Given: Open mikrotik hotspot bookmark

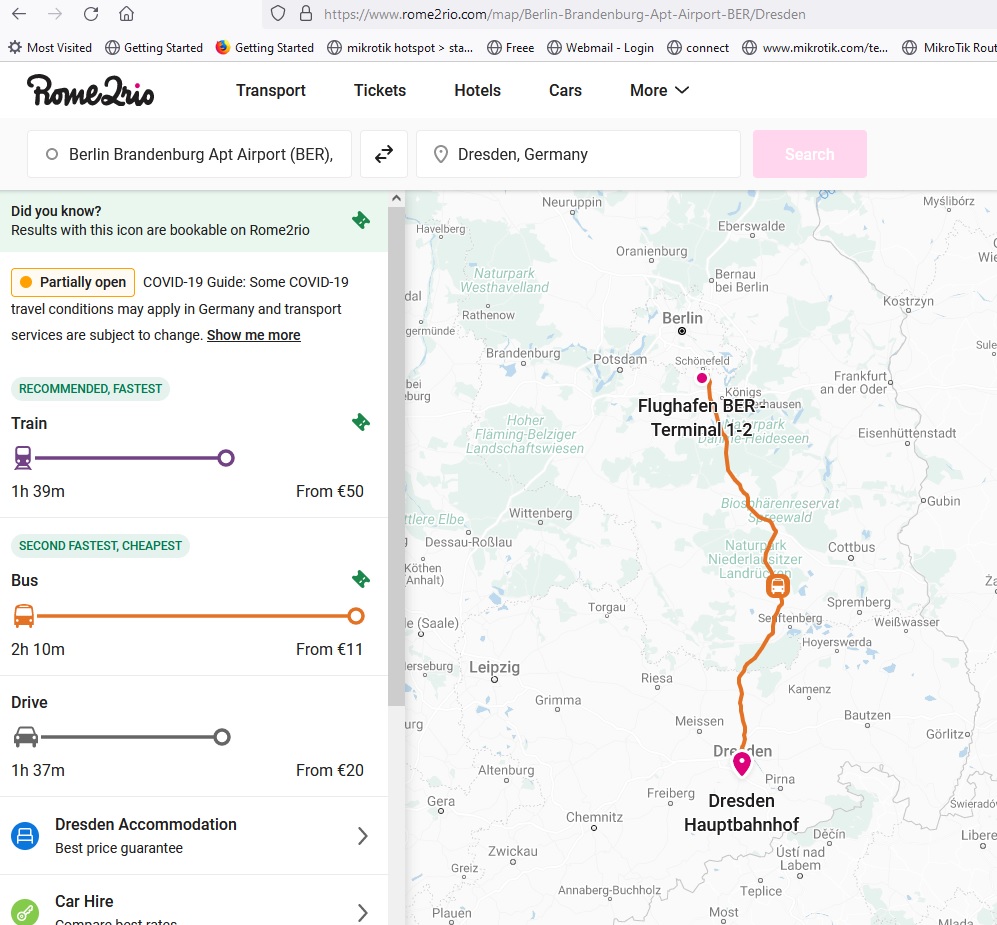Looking at the screenshot, I should click(x=400, y=48).
